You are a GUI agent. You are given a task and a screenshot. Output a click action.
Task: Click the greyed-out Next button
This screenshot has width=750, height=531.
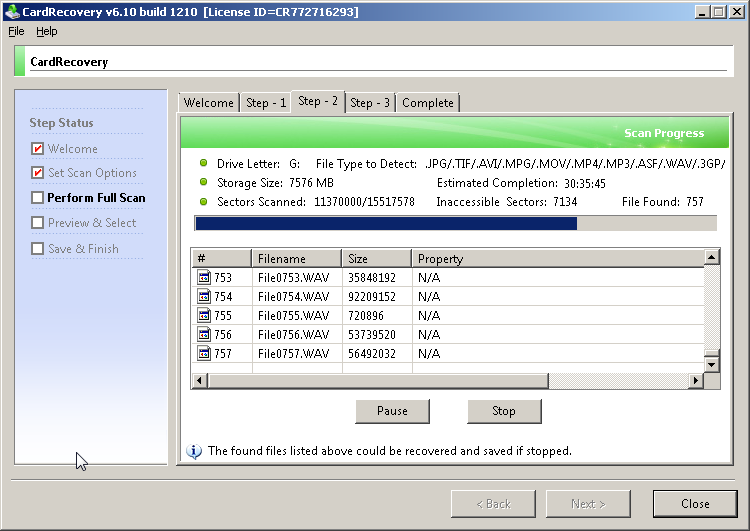(x=588, y=504)
